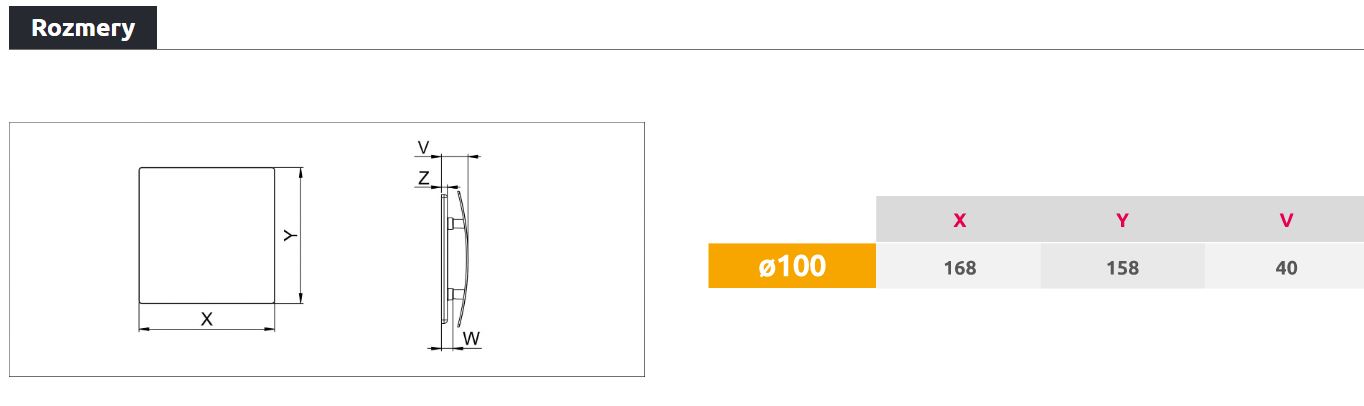
Task: Click the Z dimension label in the side view
Action: click(x=424, y=178)
